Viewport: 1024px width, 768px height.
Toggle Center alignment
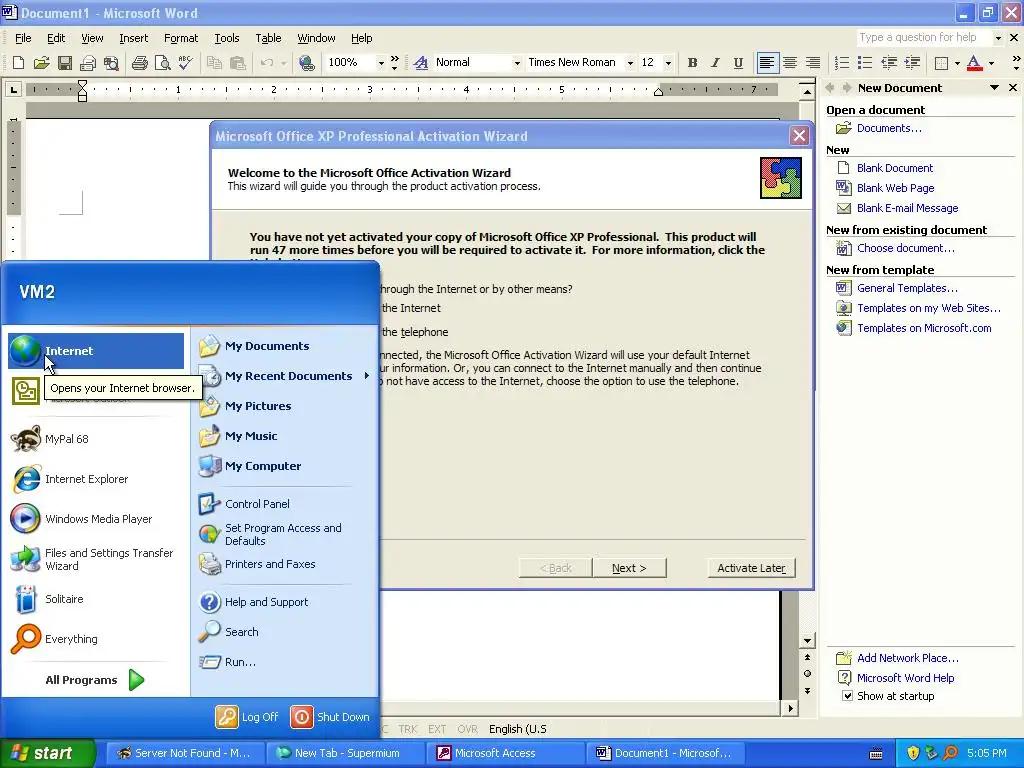point(790,63)
